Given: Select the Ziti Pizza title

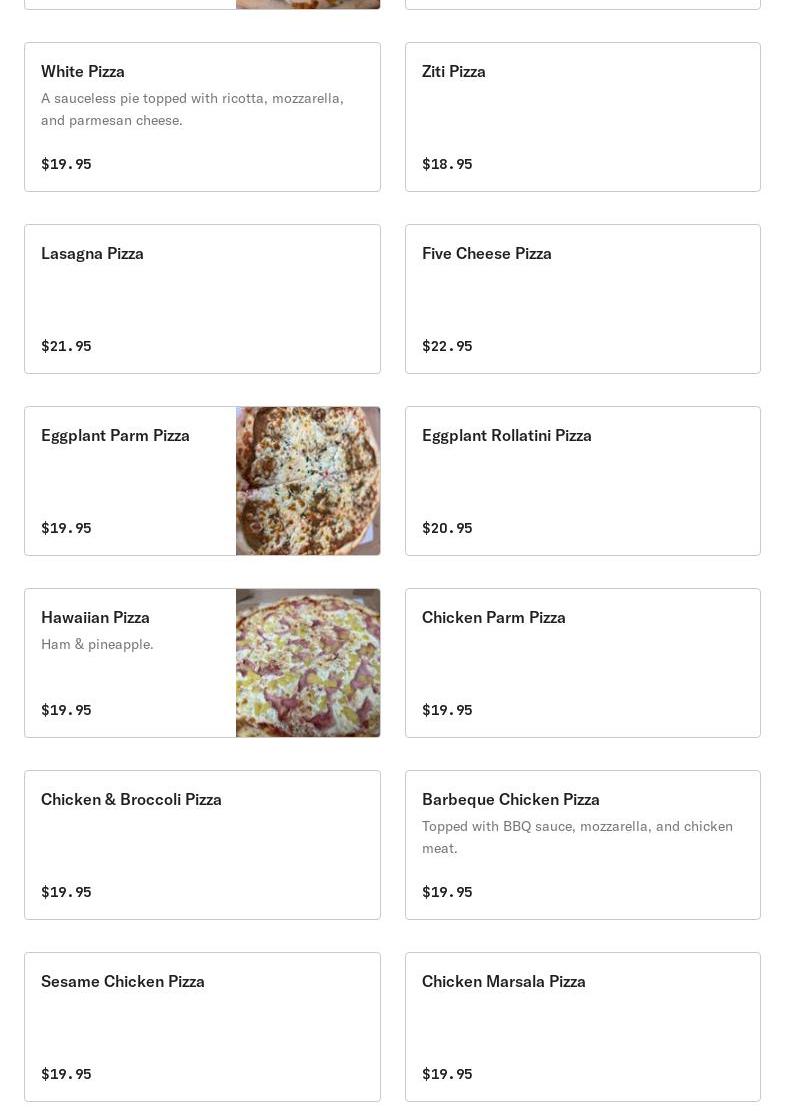Looking at the screenshot, I should coord(454,71).
